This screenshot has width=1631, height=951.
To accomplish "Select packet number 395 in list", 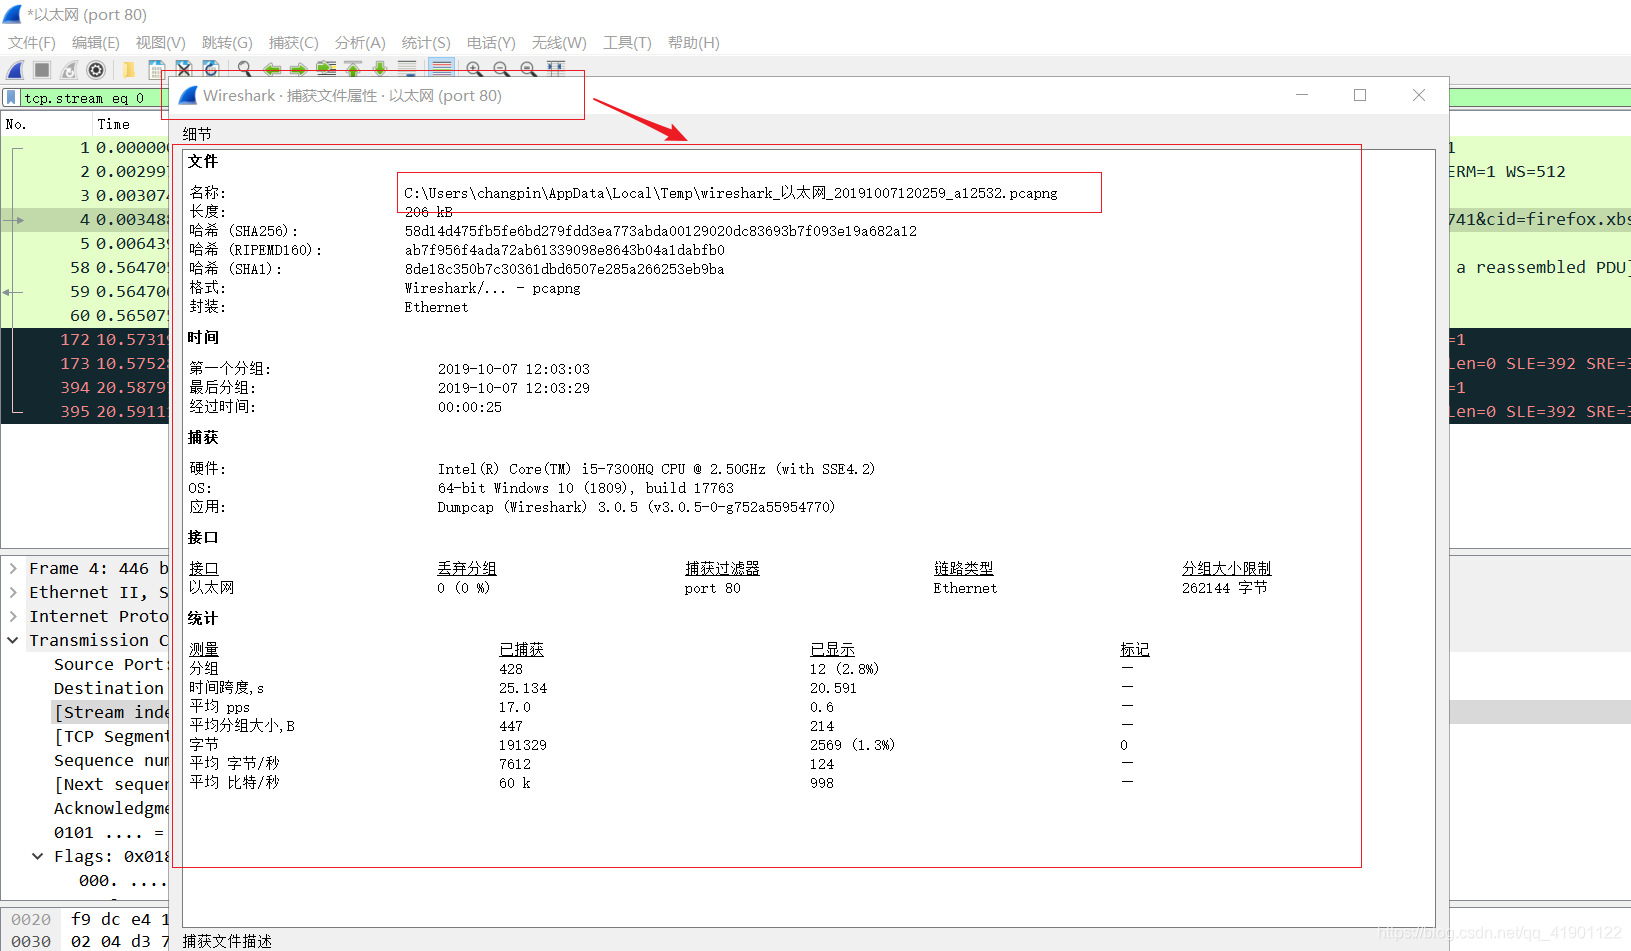I will [86, 411].
